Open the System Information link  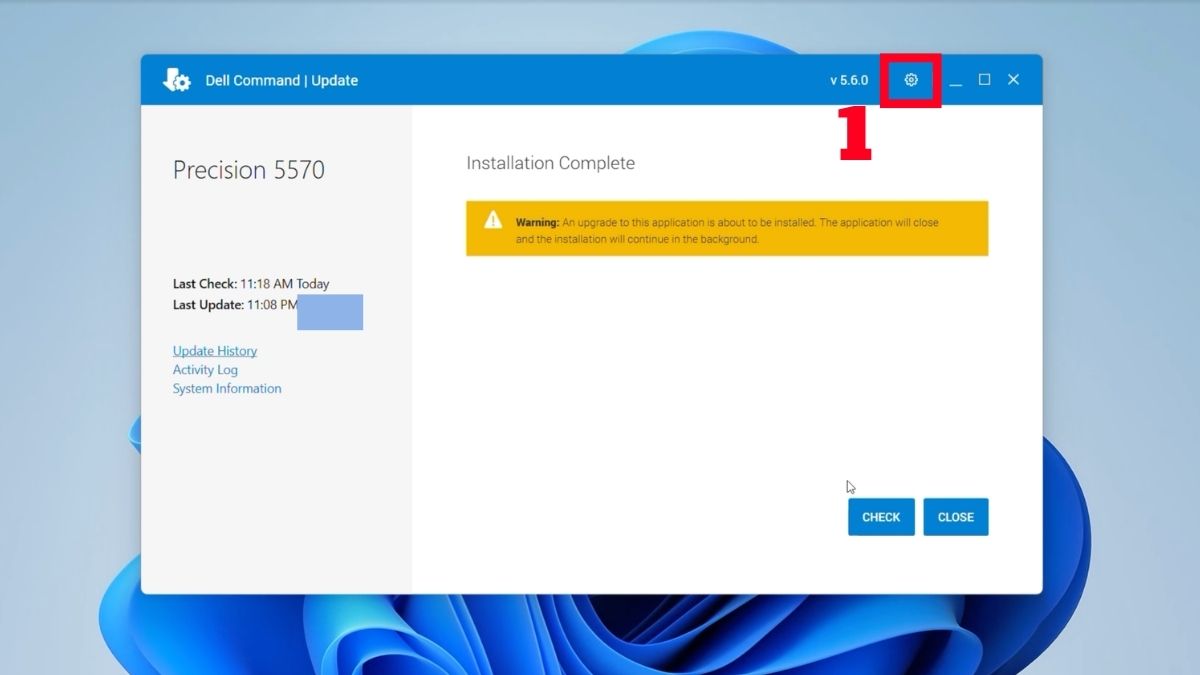click(x=227, y=389)
